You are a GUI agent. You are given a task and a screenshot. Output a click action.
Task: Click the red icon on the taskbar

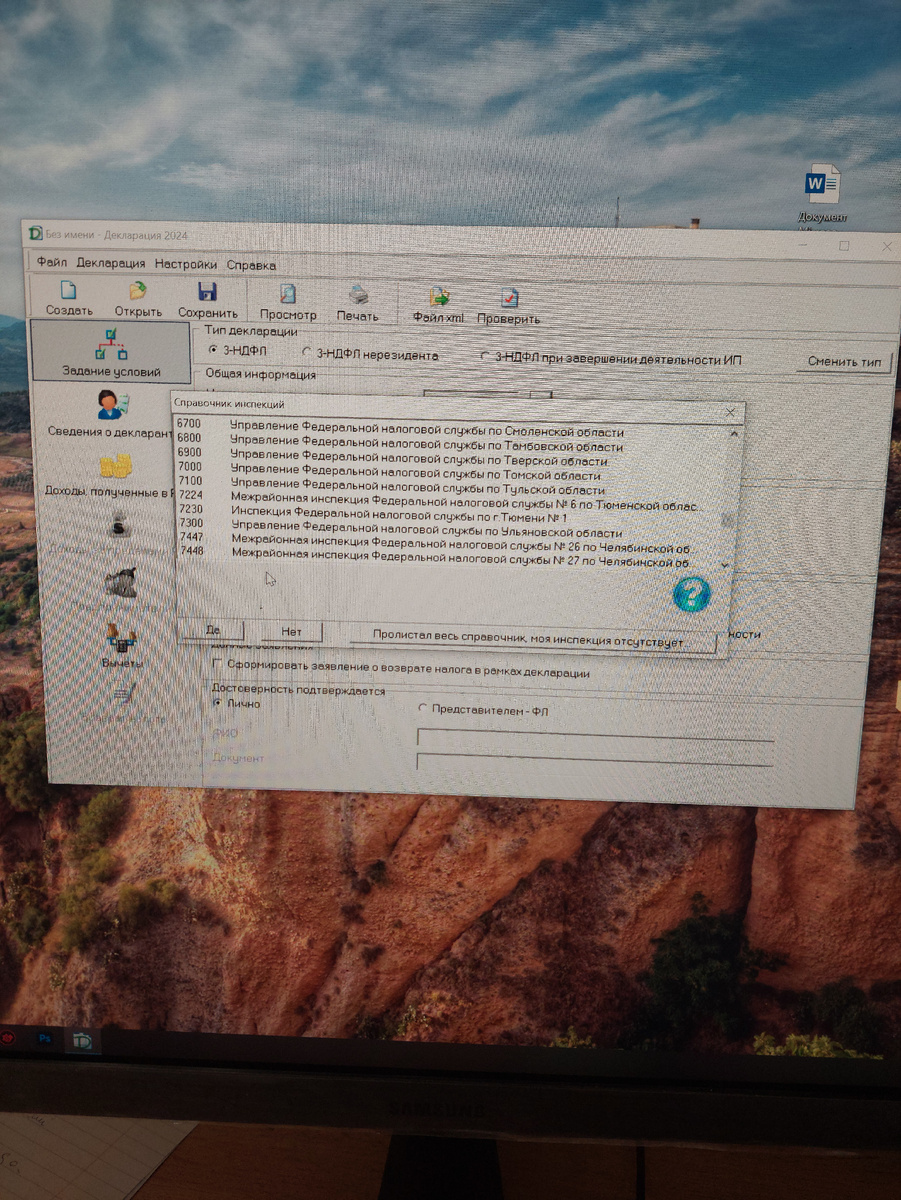[x=8, y=1038]
